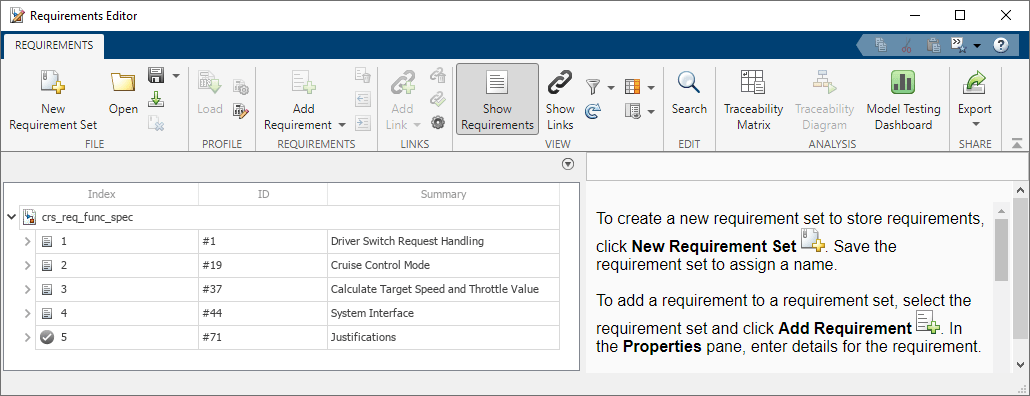Click the Export button
1030x396 pixels.
975,100
